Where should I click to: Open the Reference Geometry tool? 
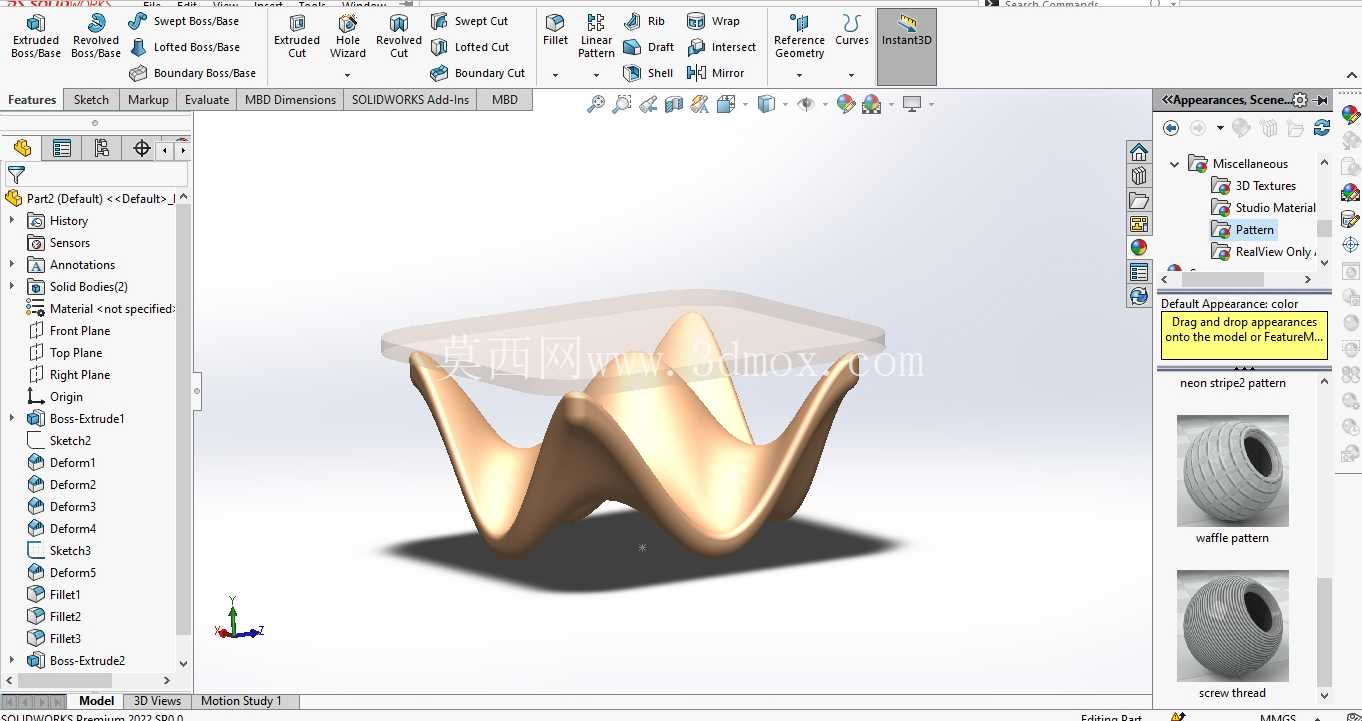(x=799, y=36)
